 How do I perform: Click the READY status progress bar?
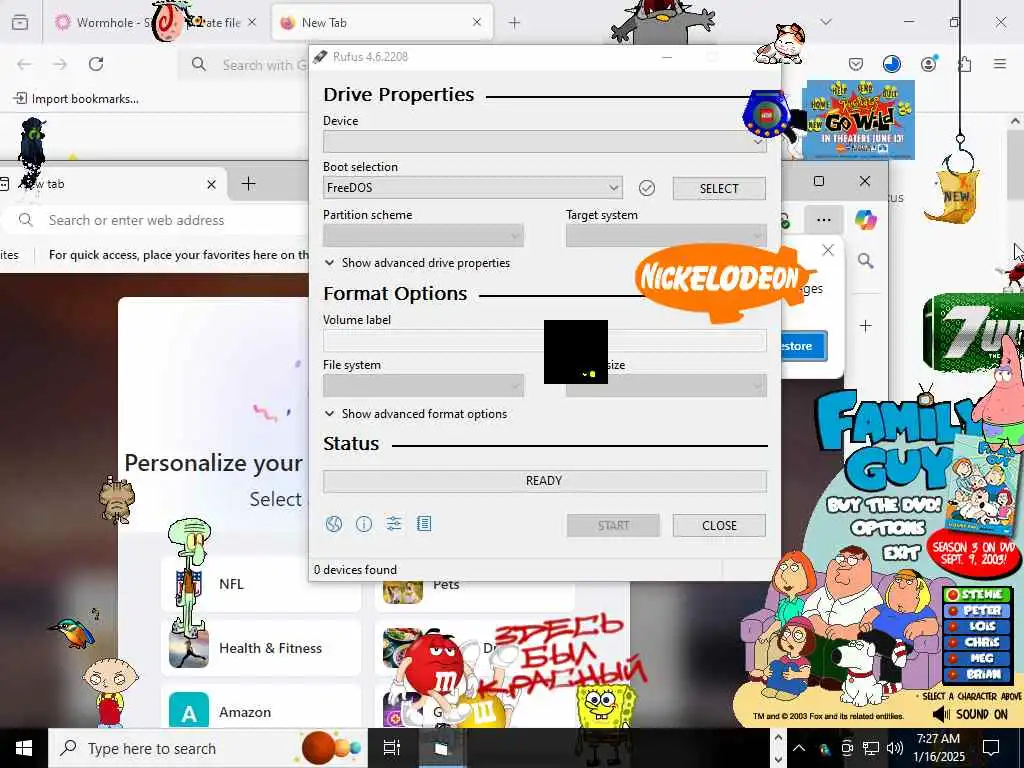pos(545,481)
